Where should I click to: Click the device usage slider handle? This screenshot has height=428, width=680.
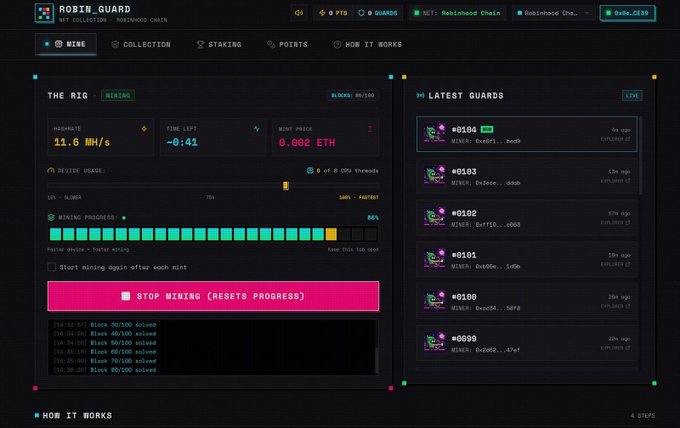point(286,186)
